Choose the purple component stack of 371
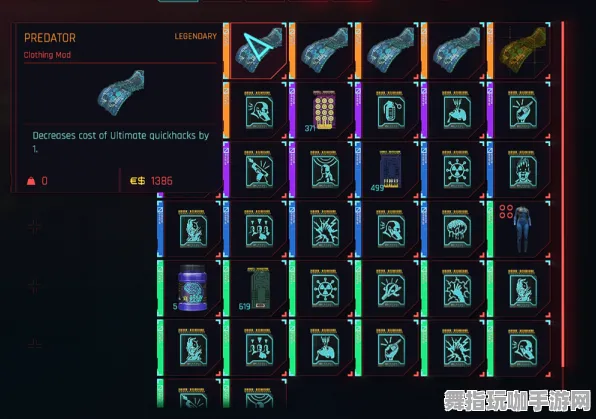The image size is (596, 419). tap(324, 110)
